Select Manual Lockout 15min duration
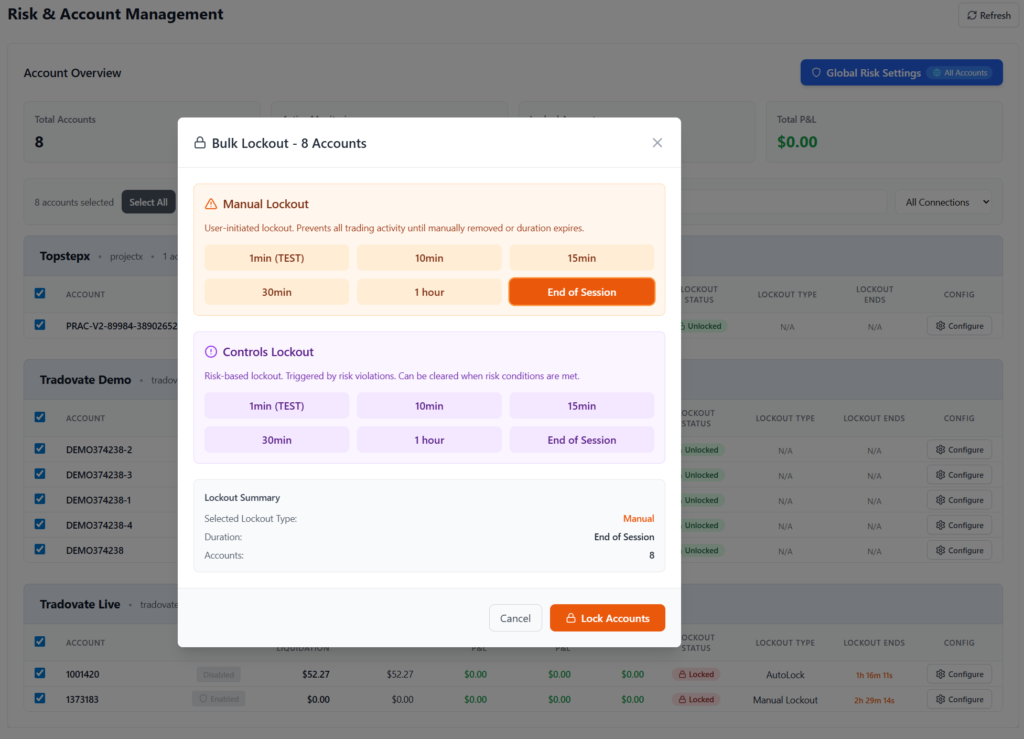The width and height of the screenshot is (1024, 739). tap(581, 258)
